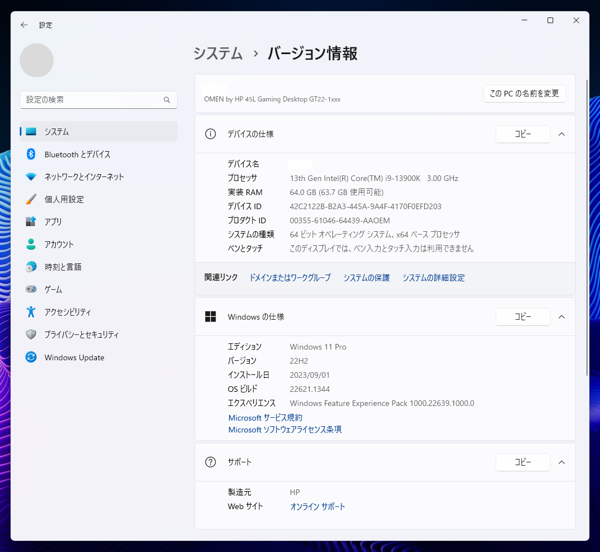This screenshot has height=552, width=600.
Task: Click the バージョン value 22H2
Action: coord(299,361)
